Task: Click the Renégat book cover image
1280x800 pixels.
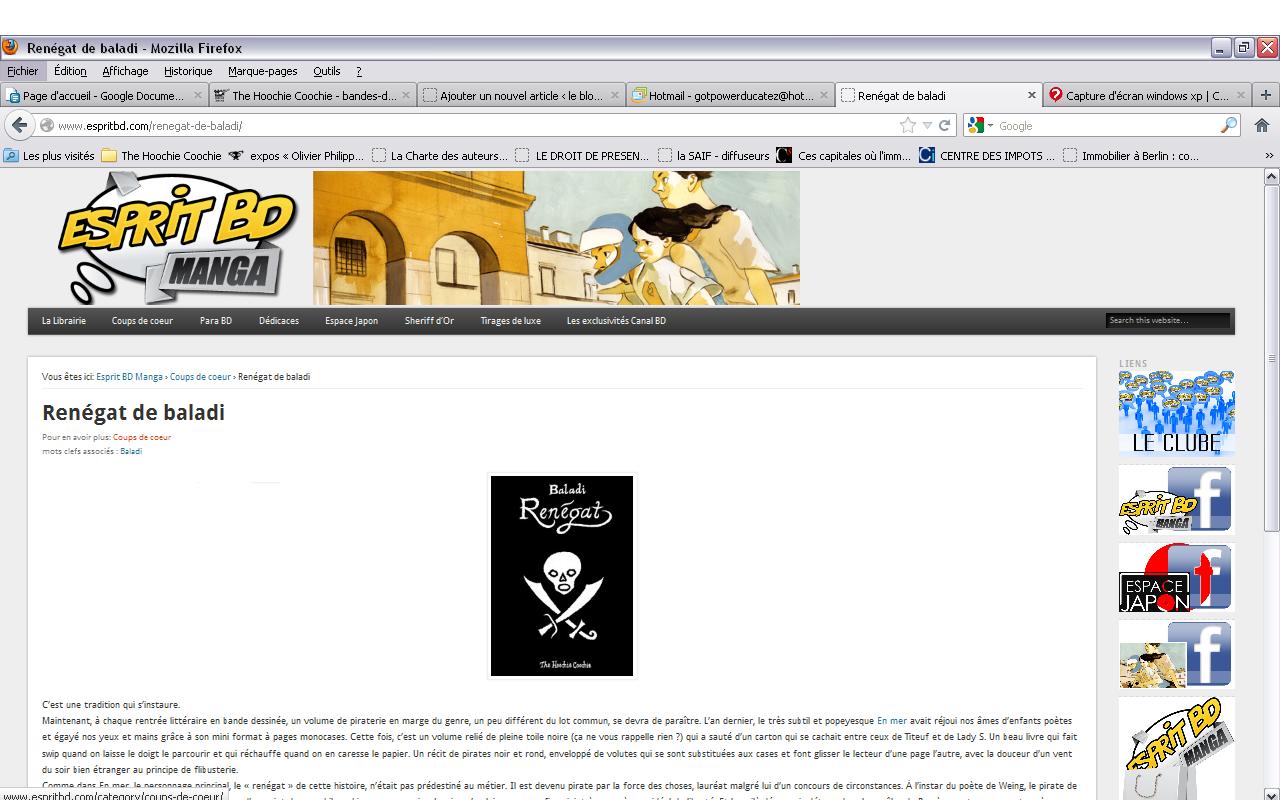Action: [x=562, y=576]
